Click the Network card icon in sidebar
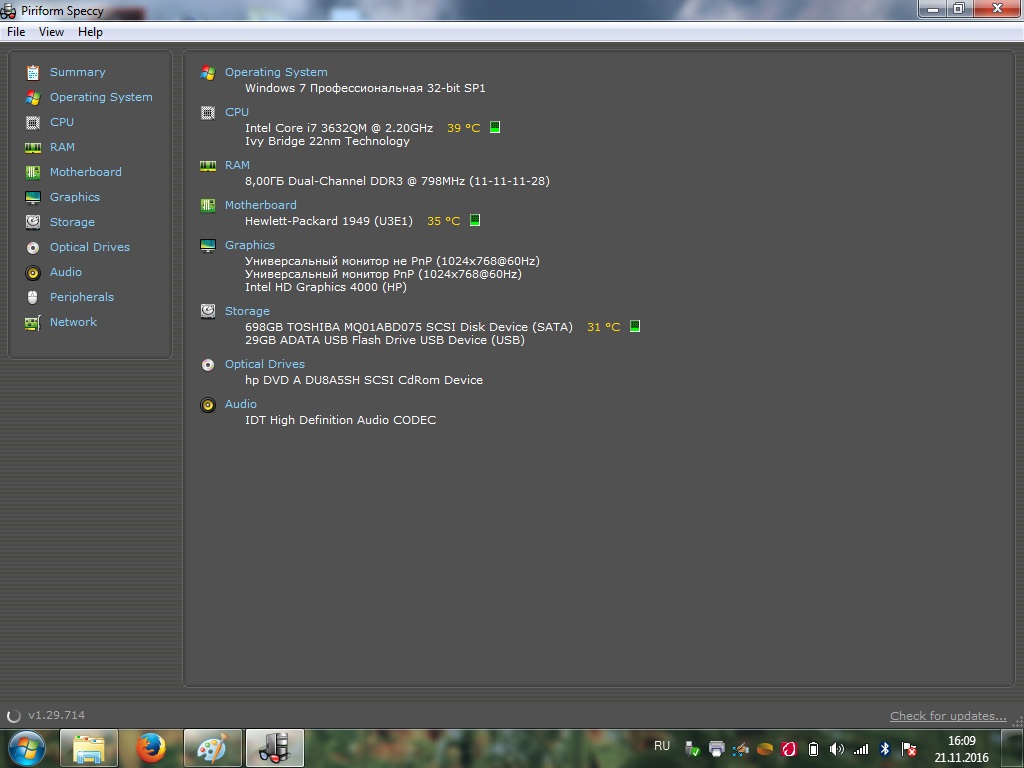The image size is (1024, 768). tap(33, 323)
